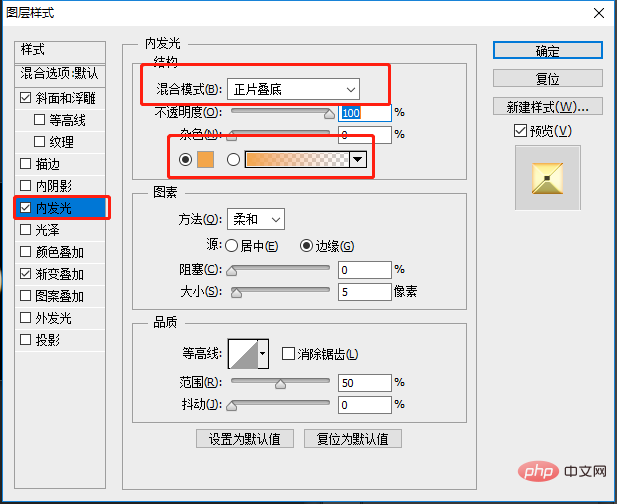
Task: Select the 样式 list header
Action: 60,52
